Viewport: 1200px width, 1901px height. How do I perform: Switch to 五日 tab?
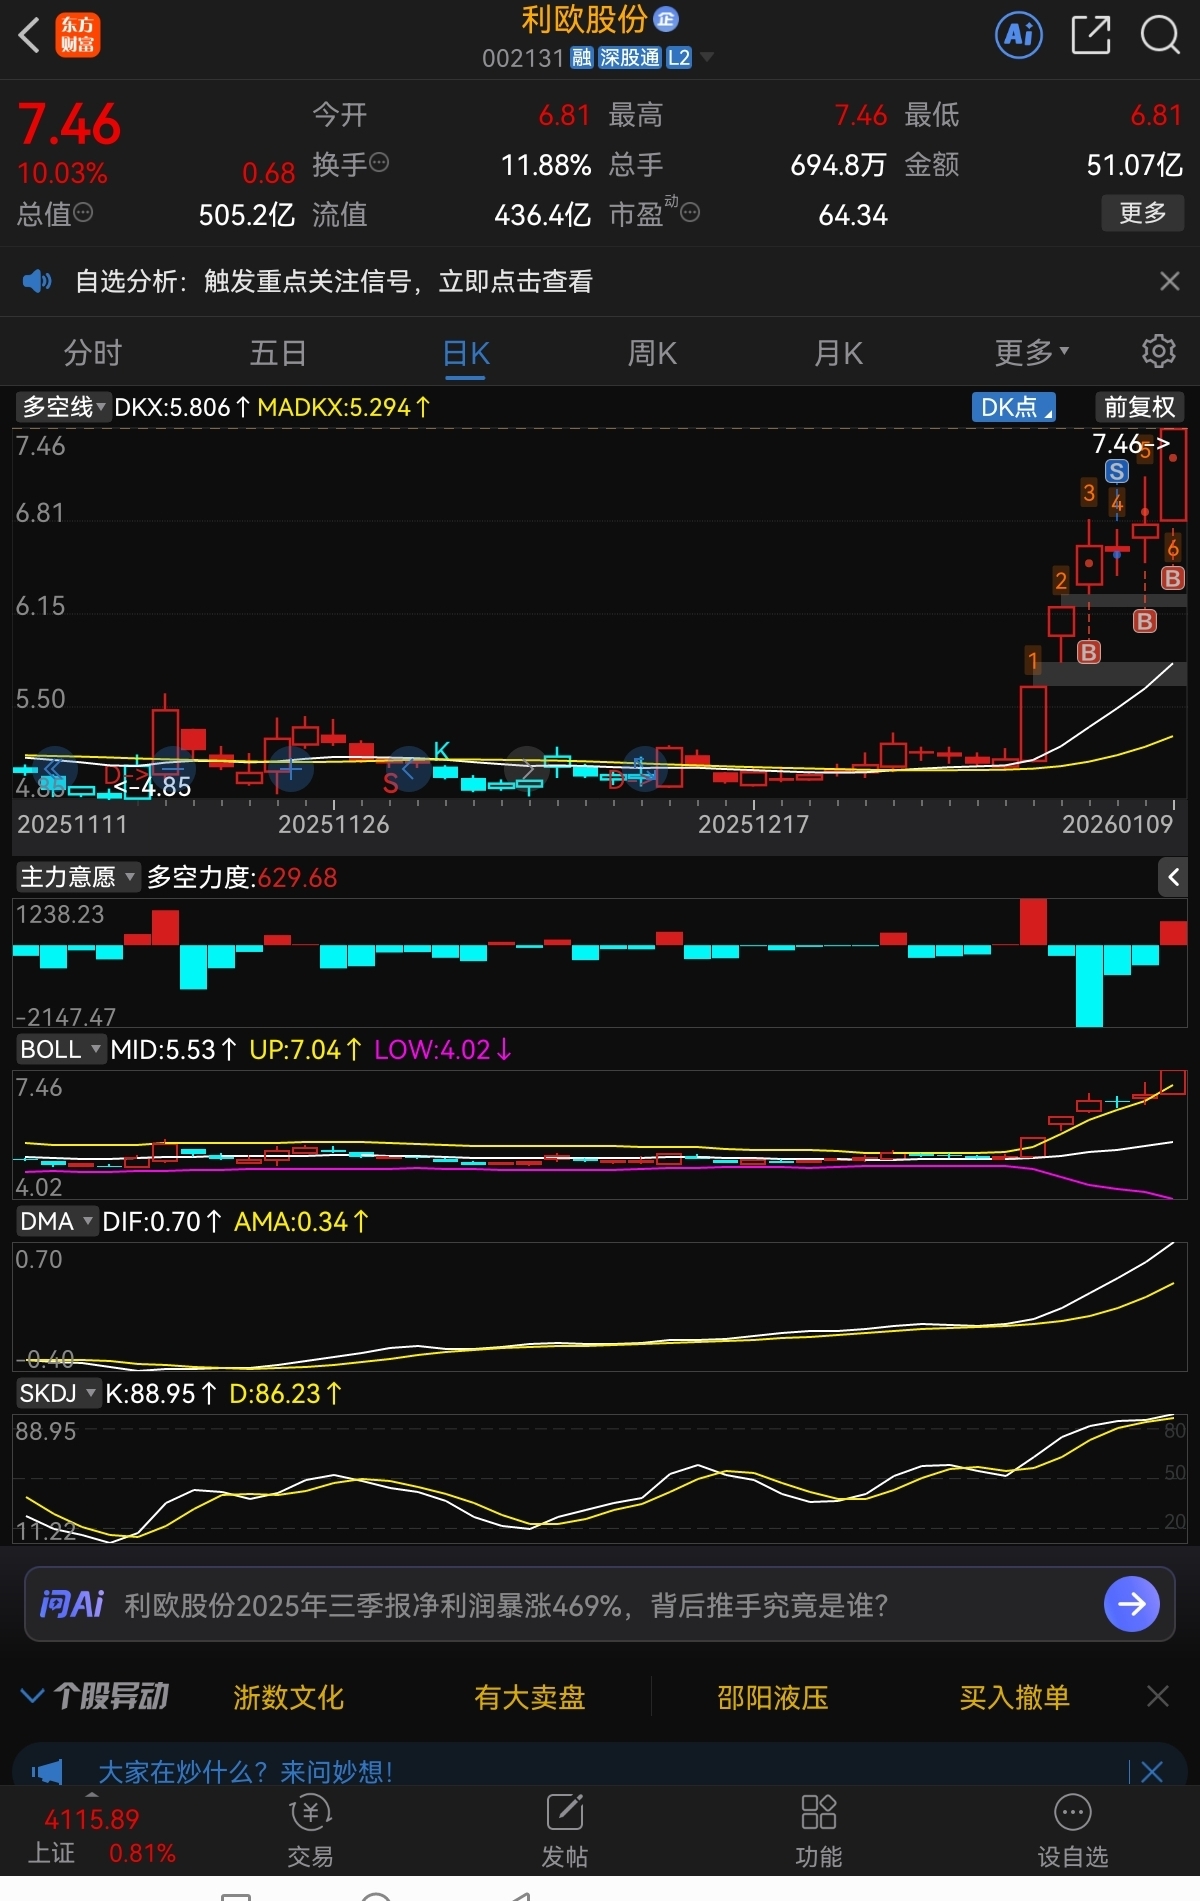(x=278, y=353)
